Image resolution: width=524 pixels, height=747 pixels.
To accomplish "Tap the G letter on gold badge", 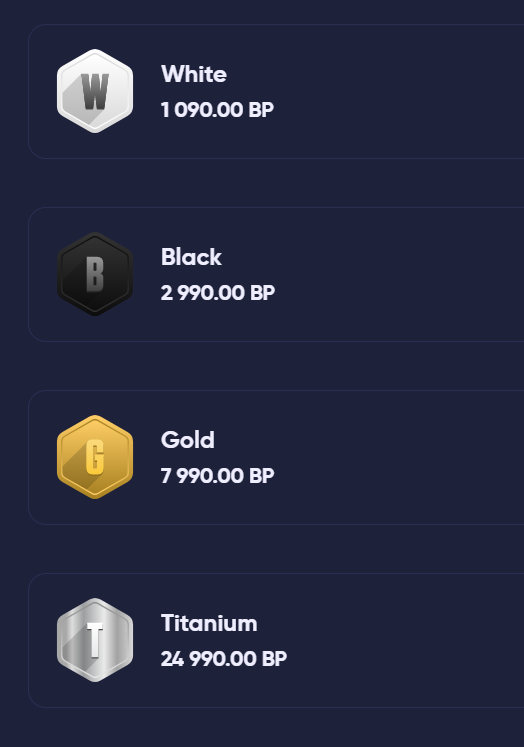I will tap(95, 457).
